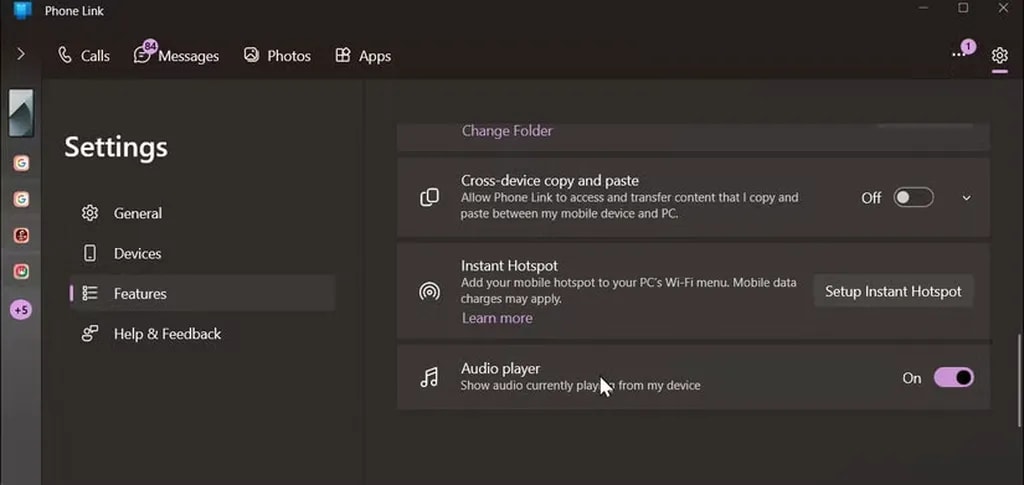Click the Audio player title
Viewport: 1024px width, 485px height.
(500, 368)
